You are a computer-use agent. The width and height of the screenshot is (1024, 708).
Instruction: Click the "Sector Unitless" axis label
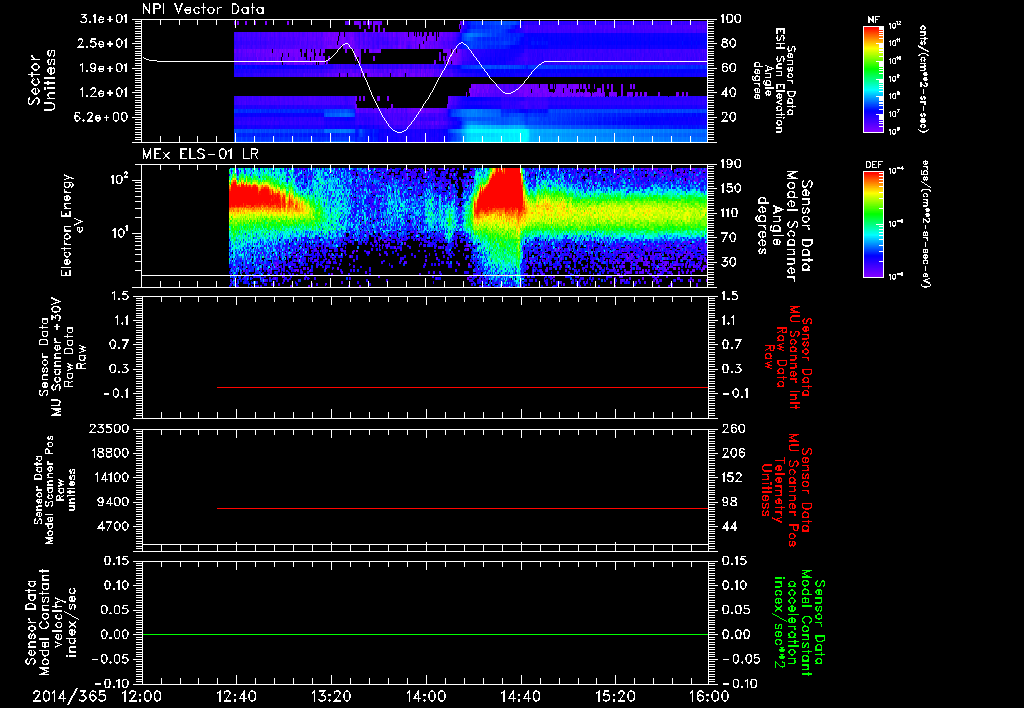click(42, 80)
